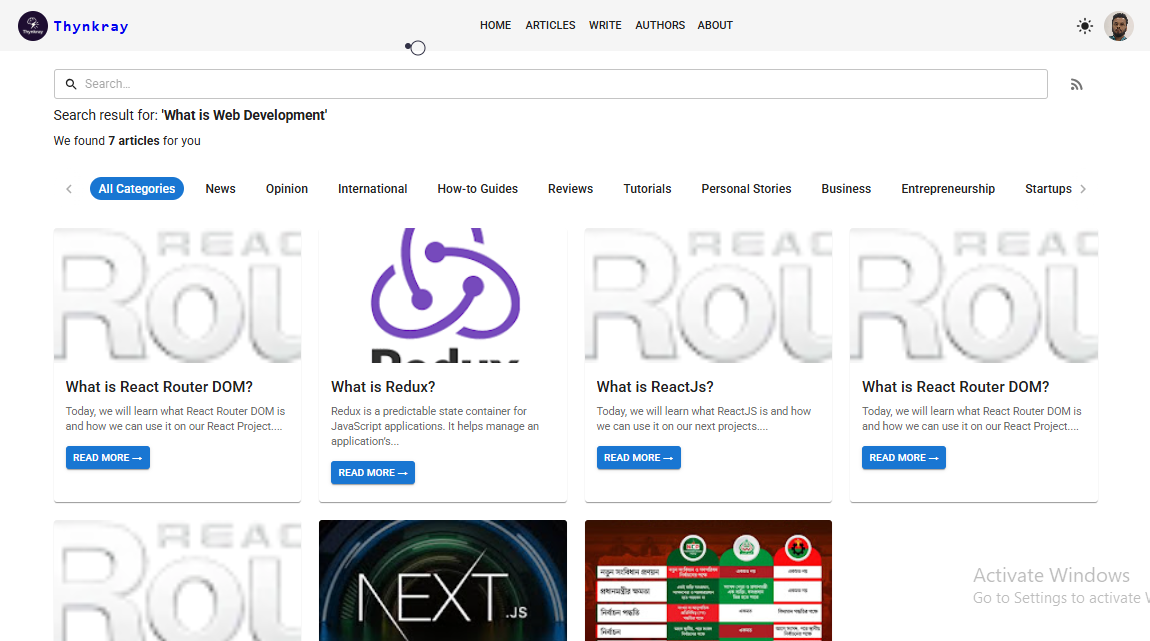Filter articles by News
The image size is (1150, 641).
(221, 188)
